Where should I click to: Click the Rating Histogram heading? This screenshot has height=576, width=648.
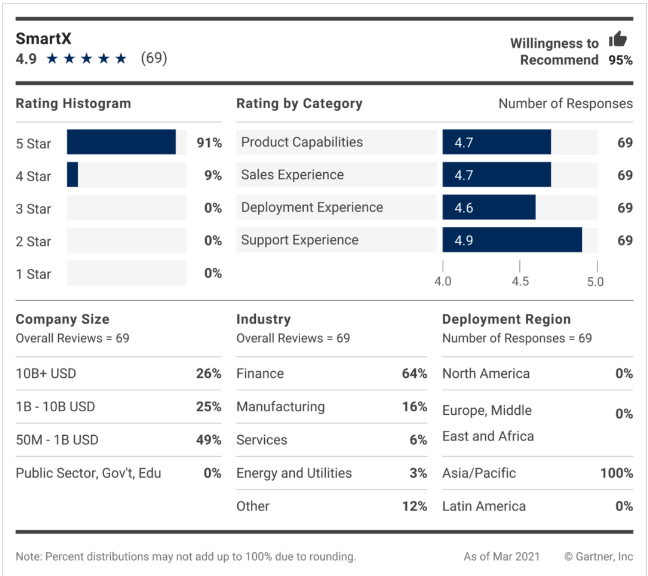[x=73, y=103]
